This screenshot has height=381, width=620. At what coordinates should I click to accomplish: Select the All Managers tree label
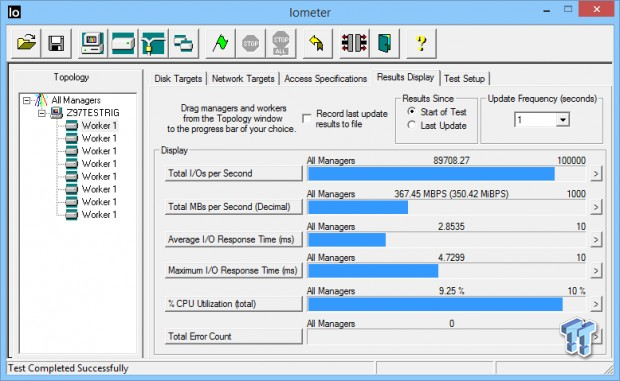76,100
